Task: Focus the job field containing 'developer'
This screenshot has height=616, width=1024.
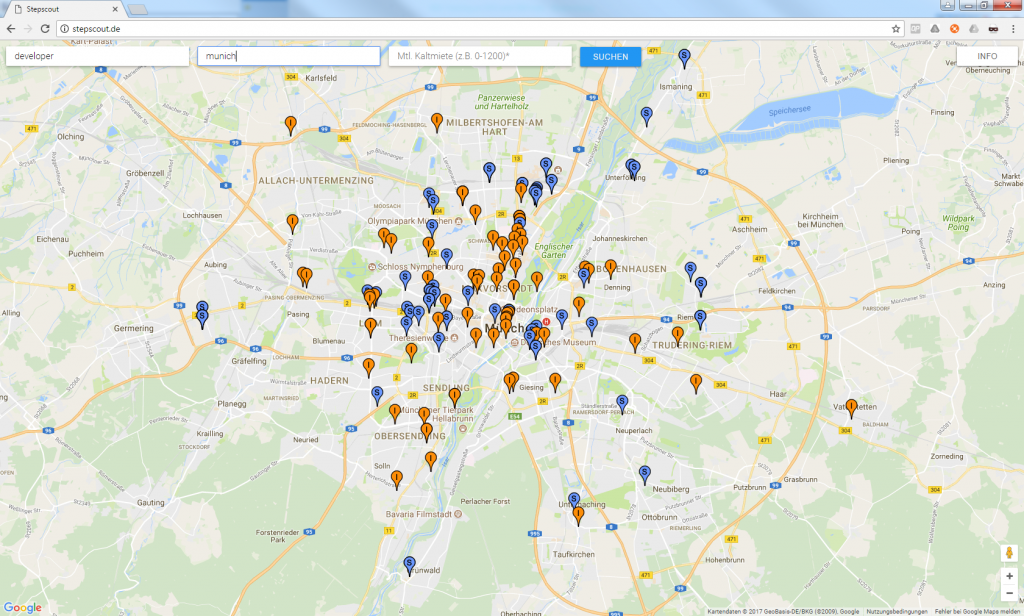Action: point(97,56)
